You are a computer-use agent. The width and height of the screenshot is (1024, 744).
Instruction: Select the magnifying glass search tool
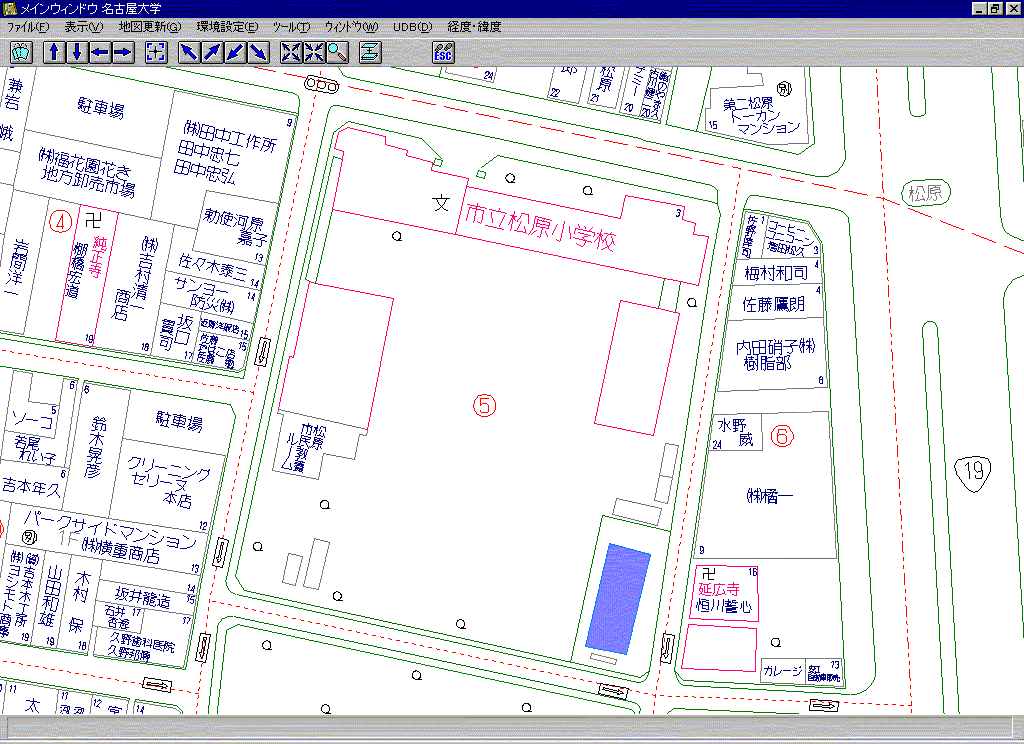coord(337,52)
